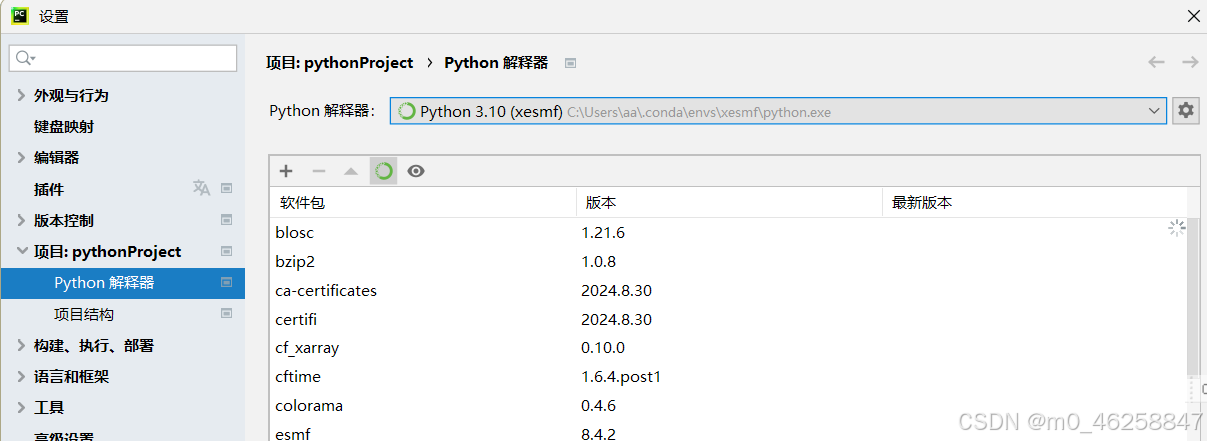This screenshot has height=441, width=1207.
Task: Click 项目: pythonProject in the breadcrumb
Action: pos(339,62)
